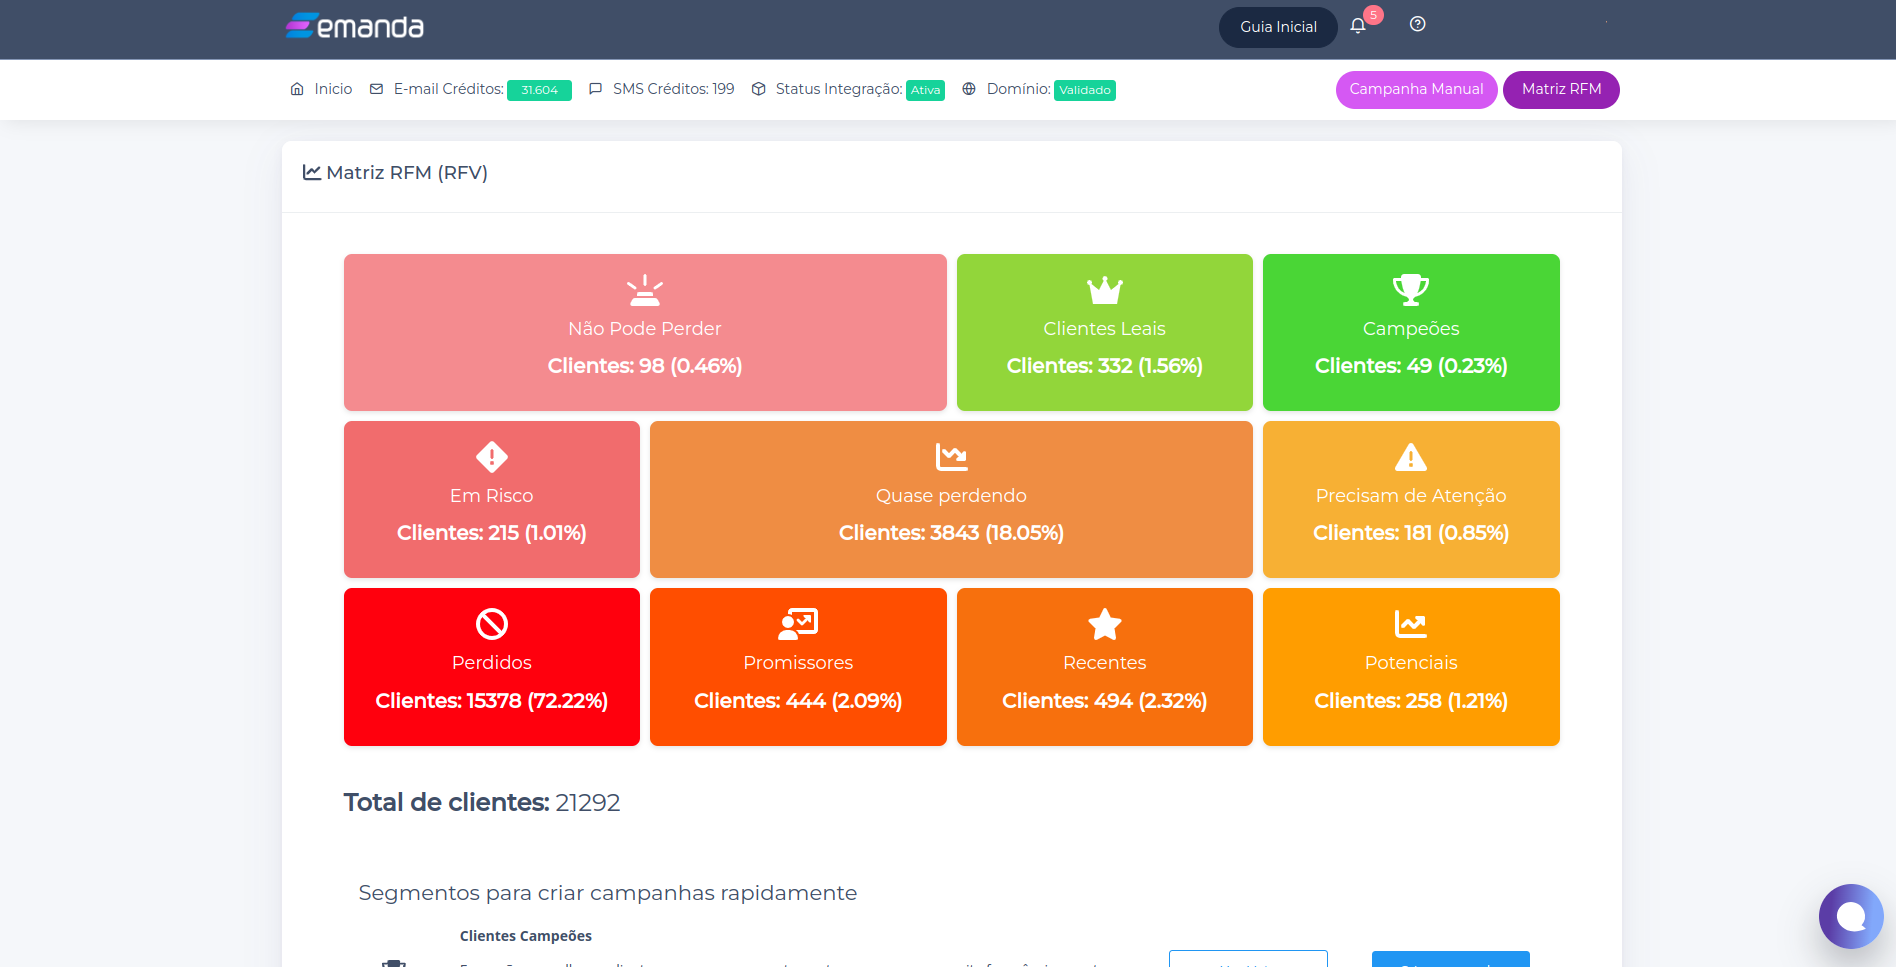Click the Campanha Manual button
This screenshot has width=1896, height=967.
(x=1416, y=89)
